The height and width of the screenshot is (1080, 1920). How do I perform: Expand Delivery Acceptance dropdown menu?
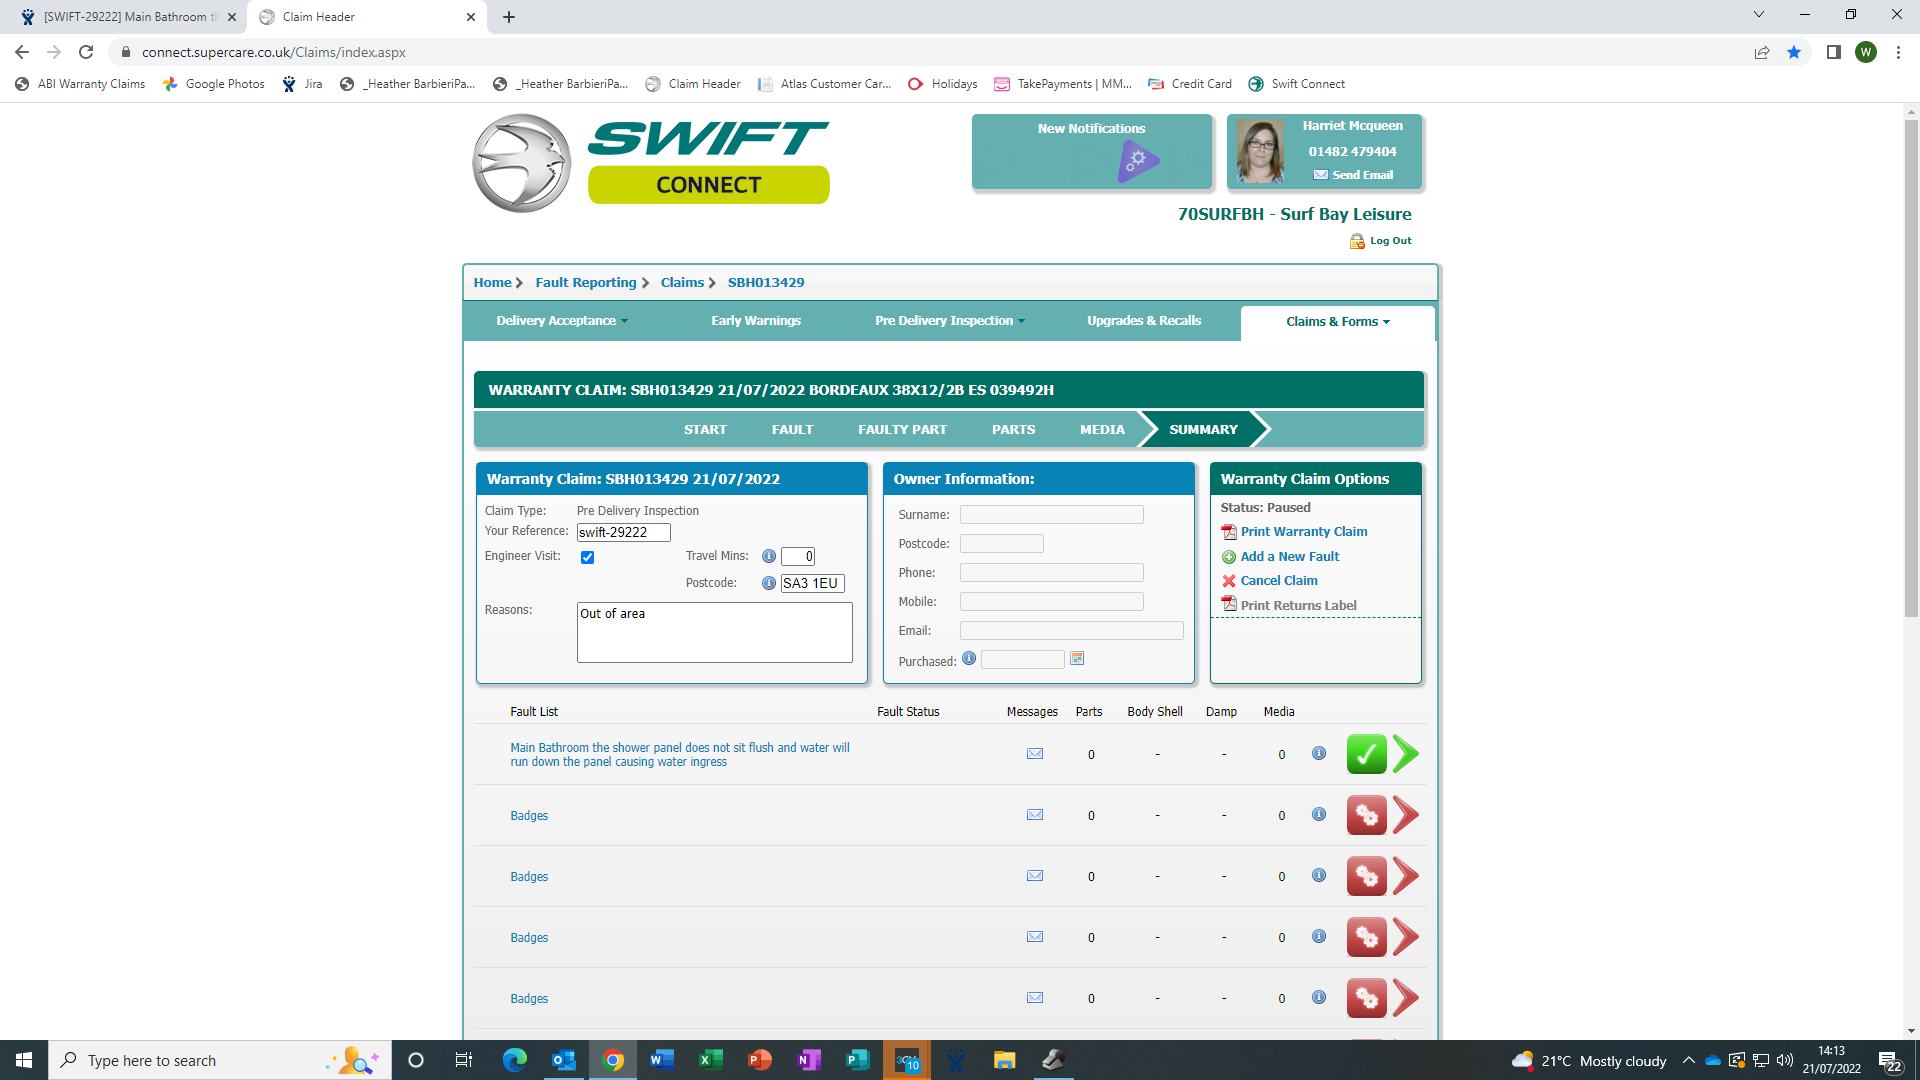click(562, 321)
